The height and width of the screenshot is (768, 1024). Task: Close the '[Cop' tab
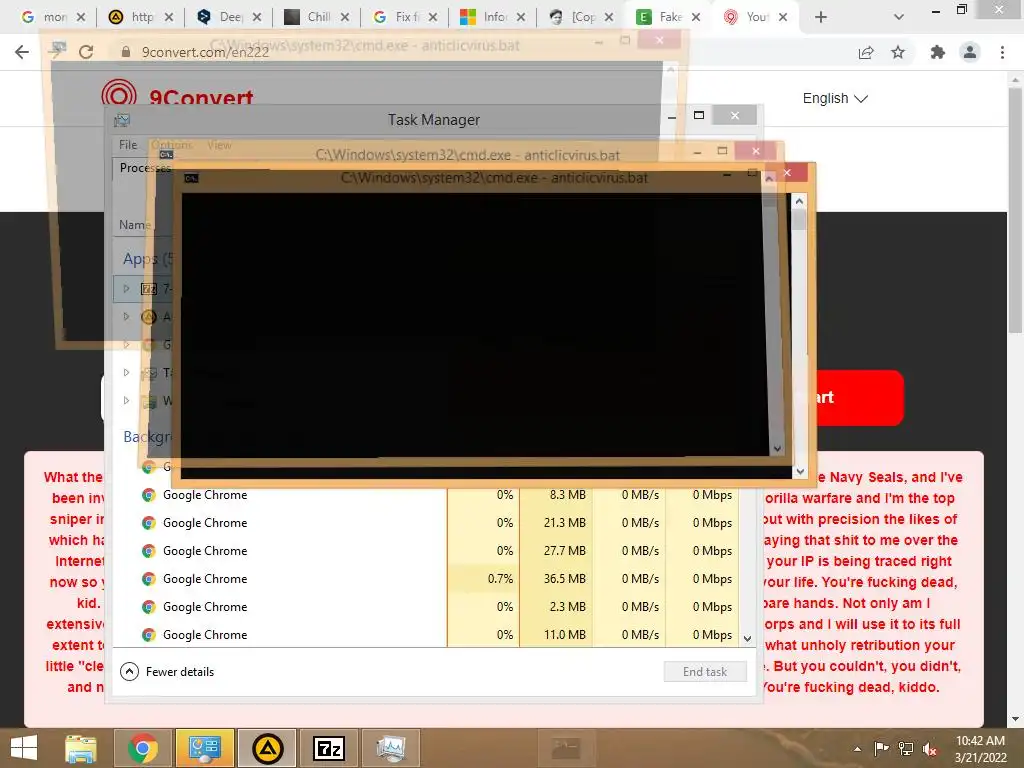609,17
